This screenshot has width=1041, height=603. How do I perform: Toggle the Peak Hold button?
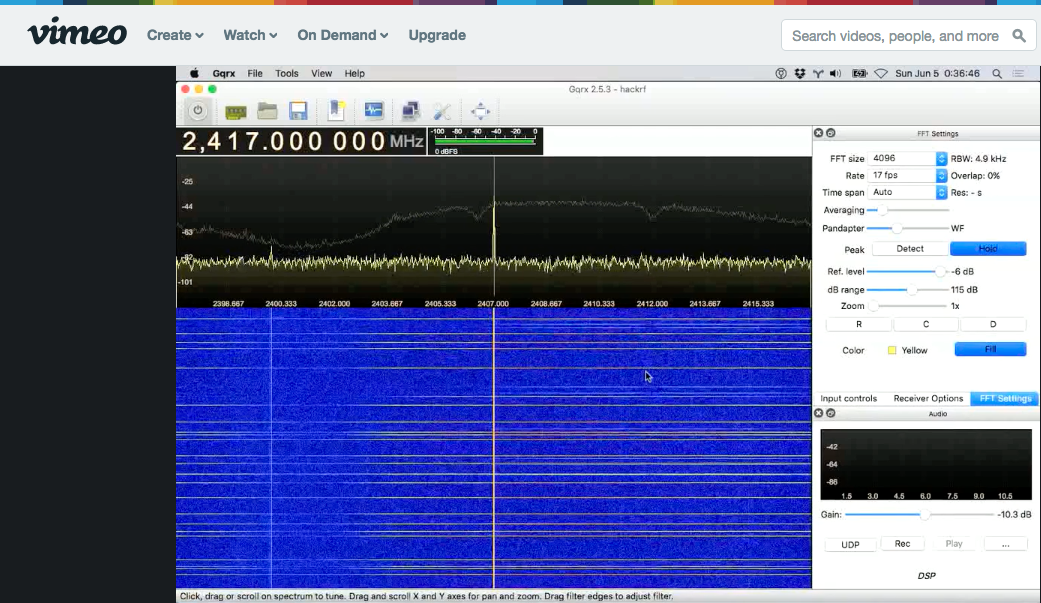point(988,248)
